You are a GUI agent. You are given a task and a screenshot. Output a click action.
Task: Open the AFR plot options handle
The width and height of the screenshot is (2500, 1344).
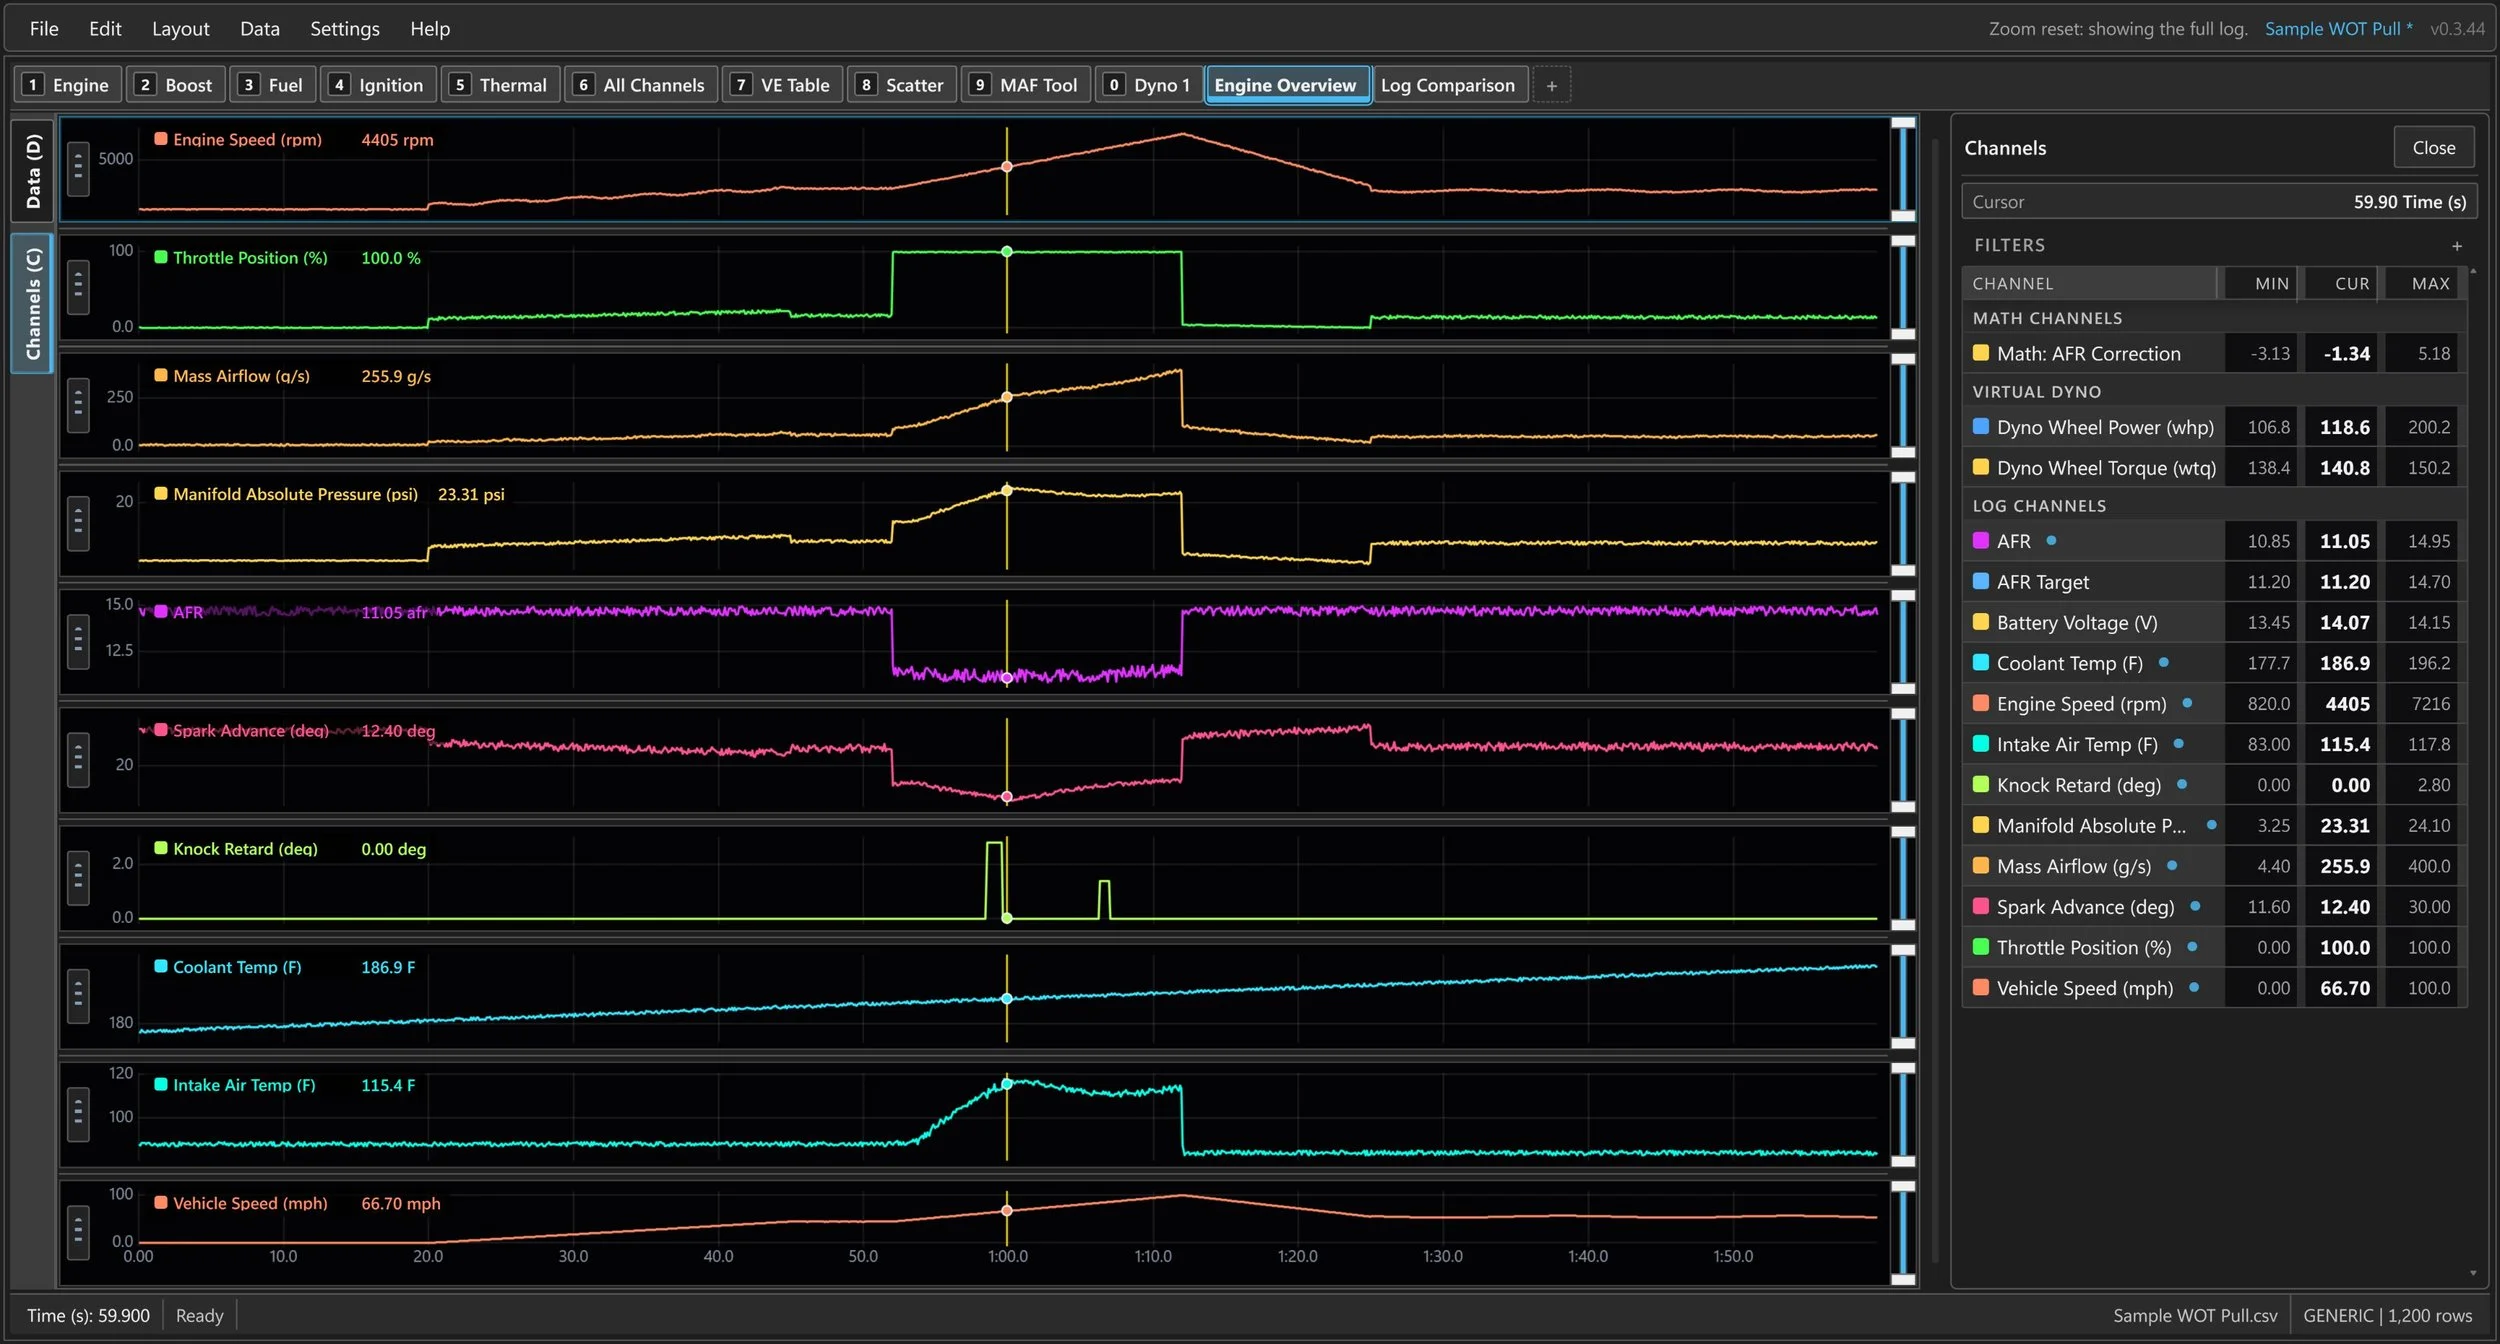point(78,642)
